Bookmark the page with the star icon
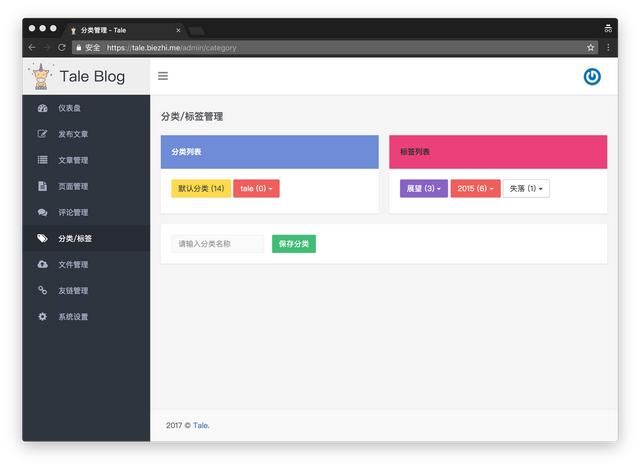Screen dimensions: 640x468 590,48
